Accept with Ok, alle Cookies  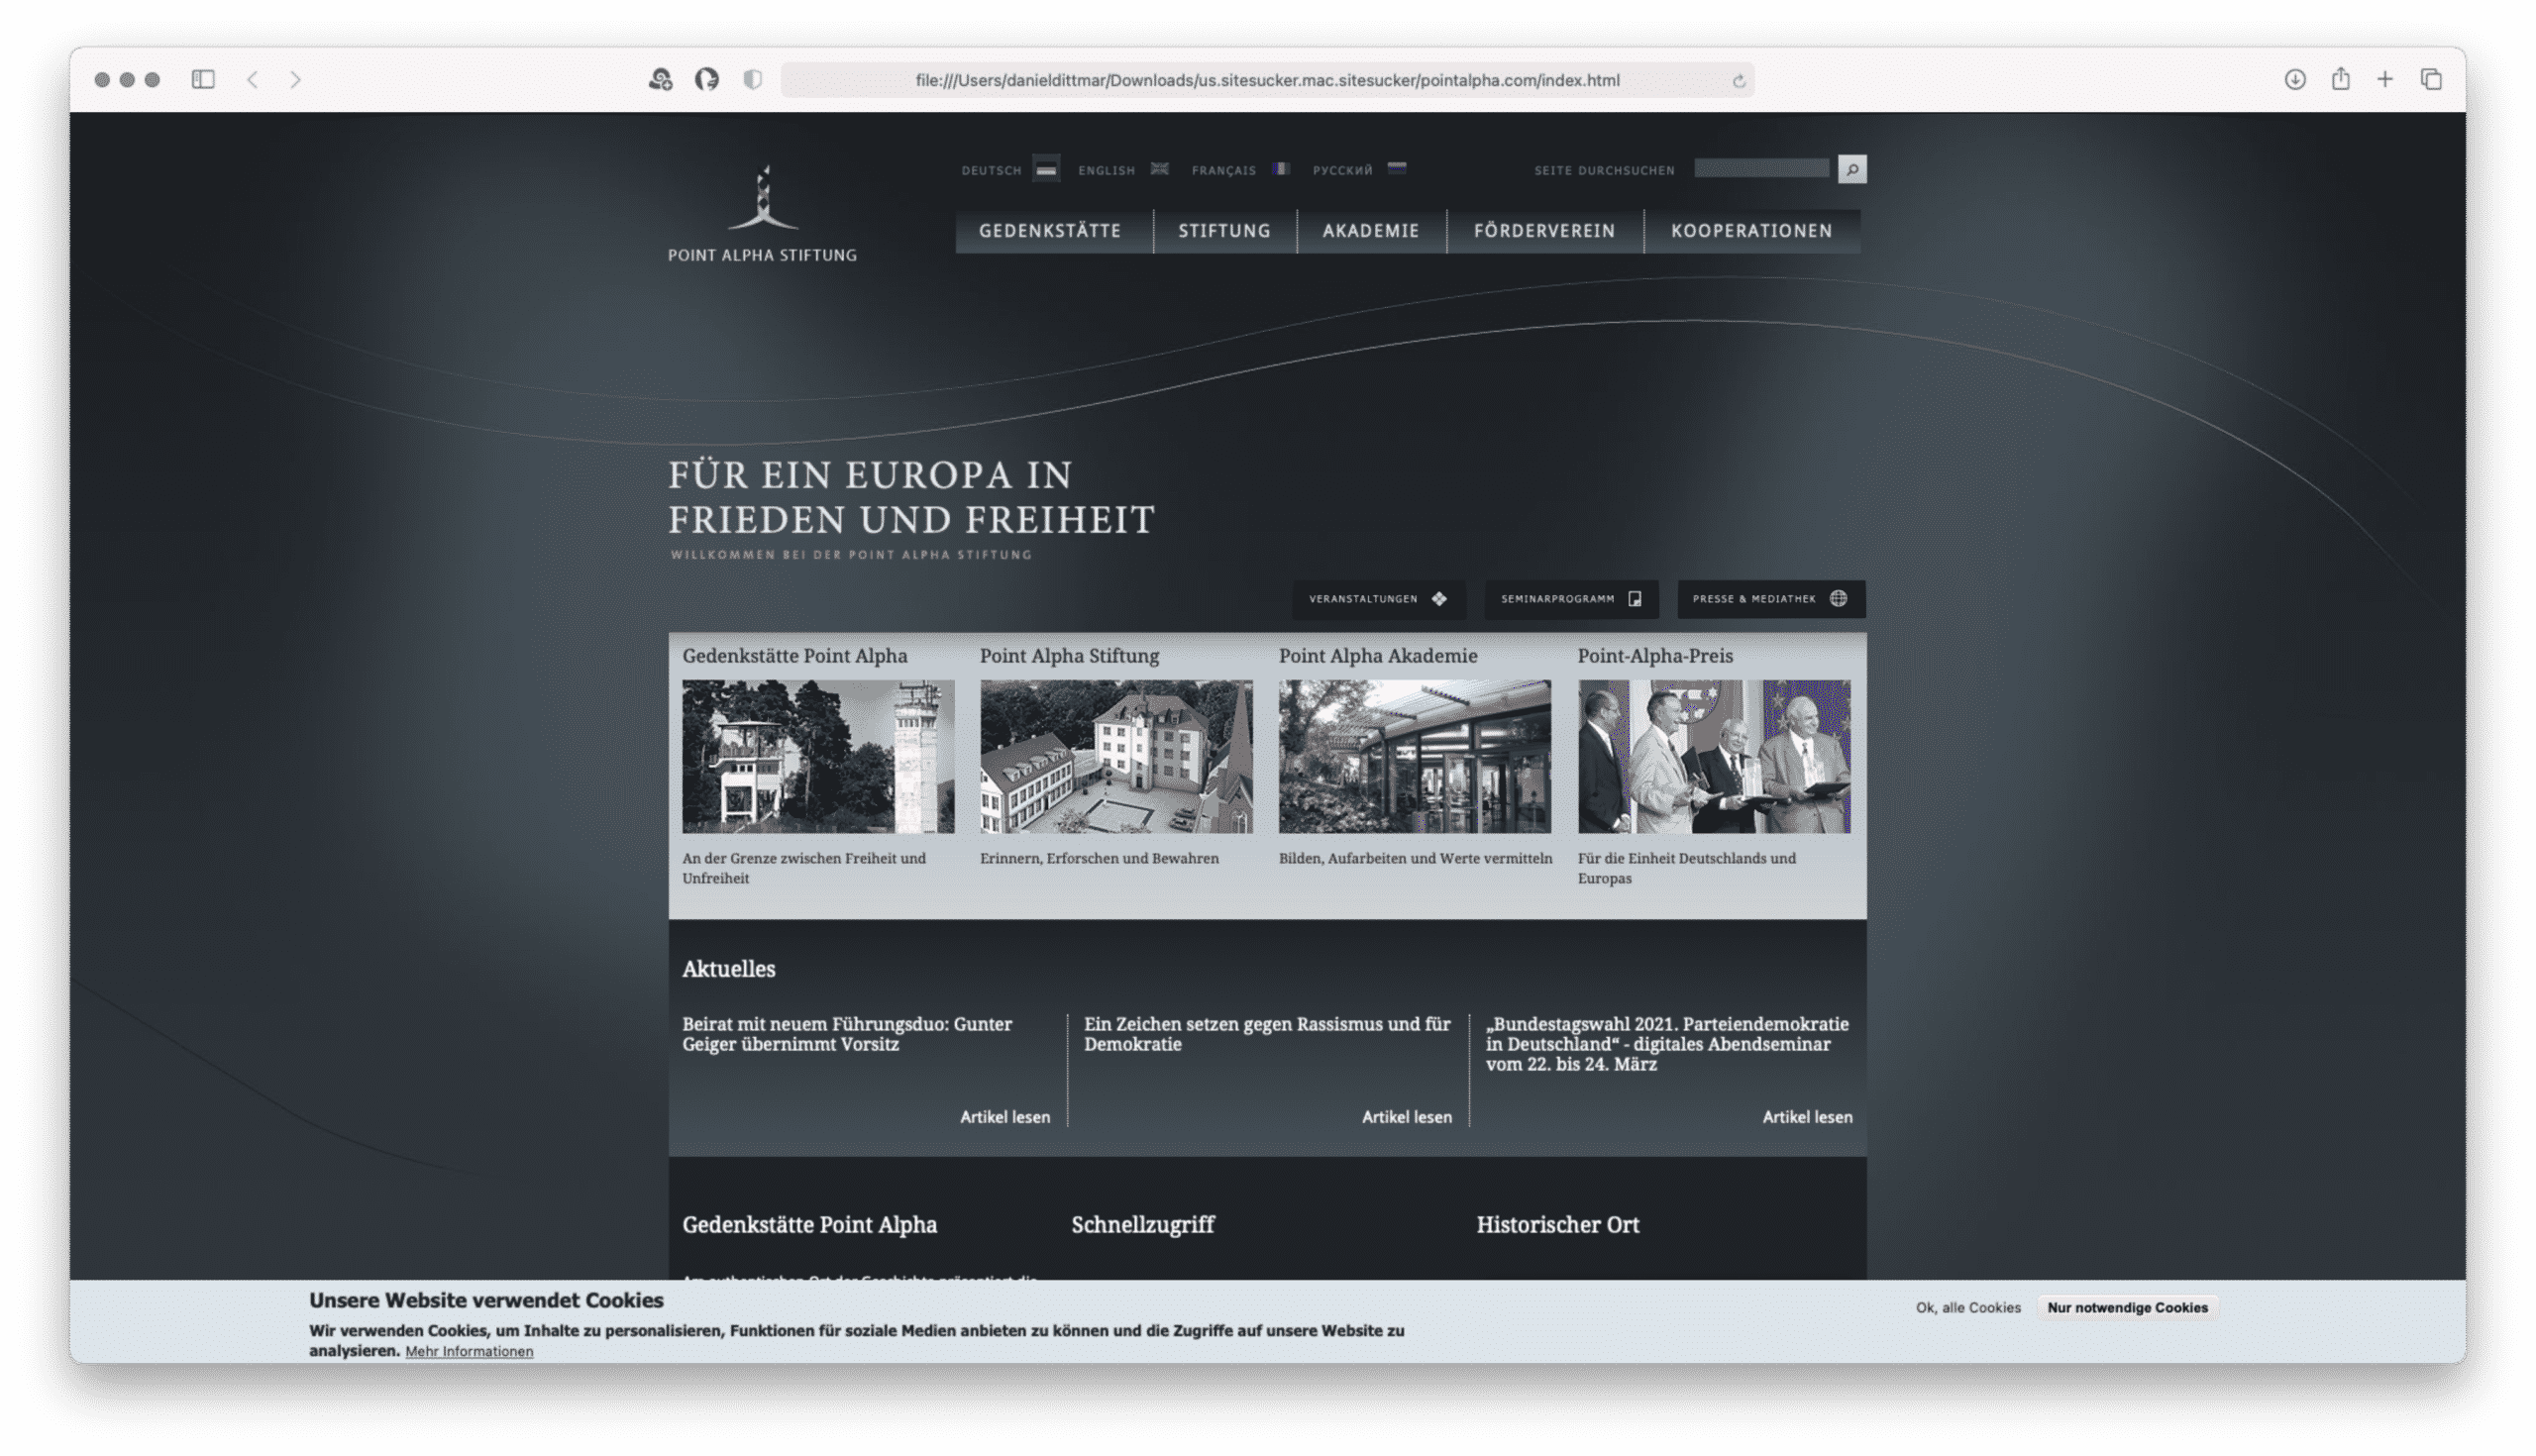1968,1307
